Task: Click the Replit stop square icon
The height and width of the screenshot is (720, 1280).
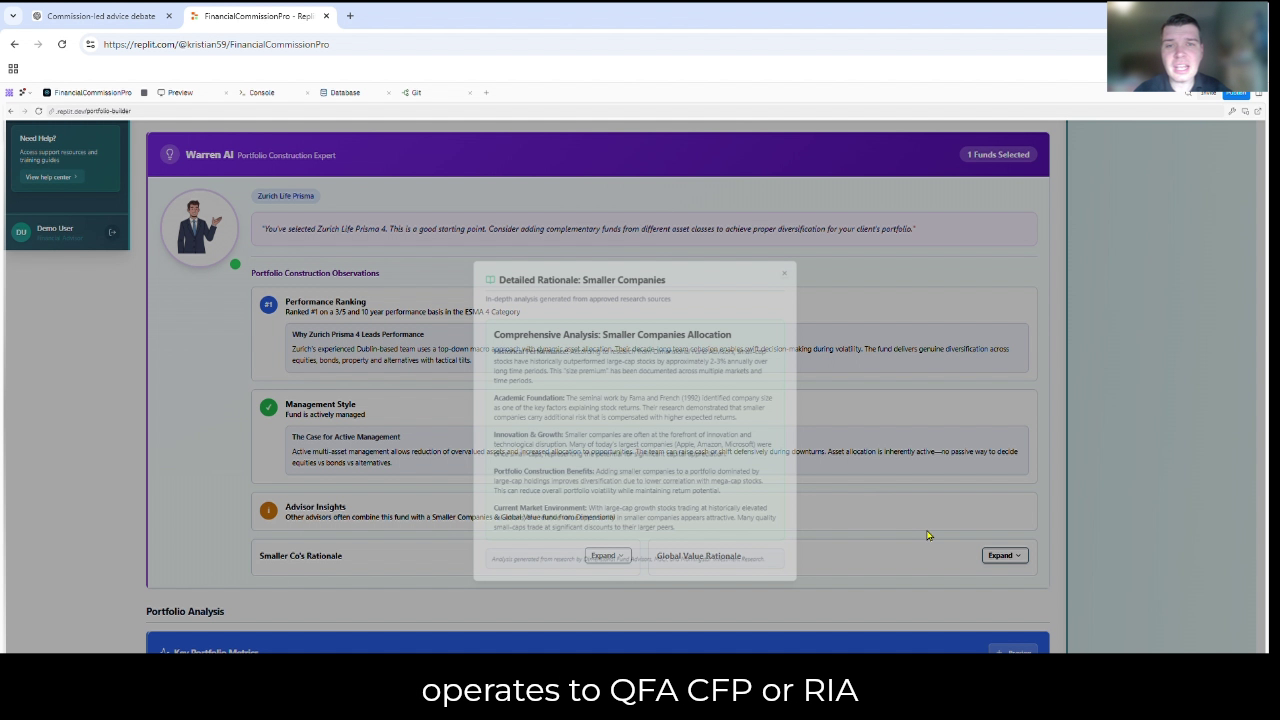Action: 144,92
